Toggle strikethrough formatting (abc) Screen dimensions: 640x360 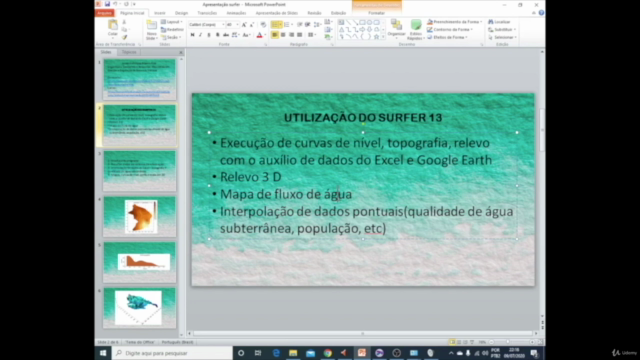click(226, 35)
